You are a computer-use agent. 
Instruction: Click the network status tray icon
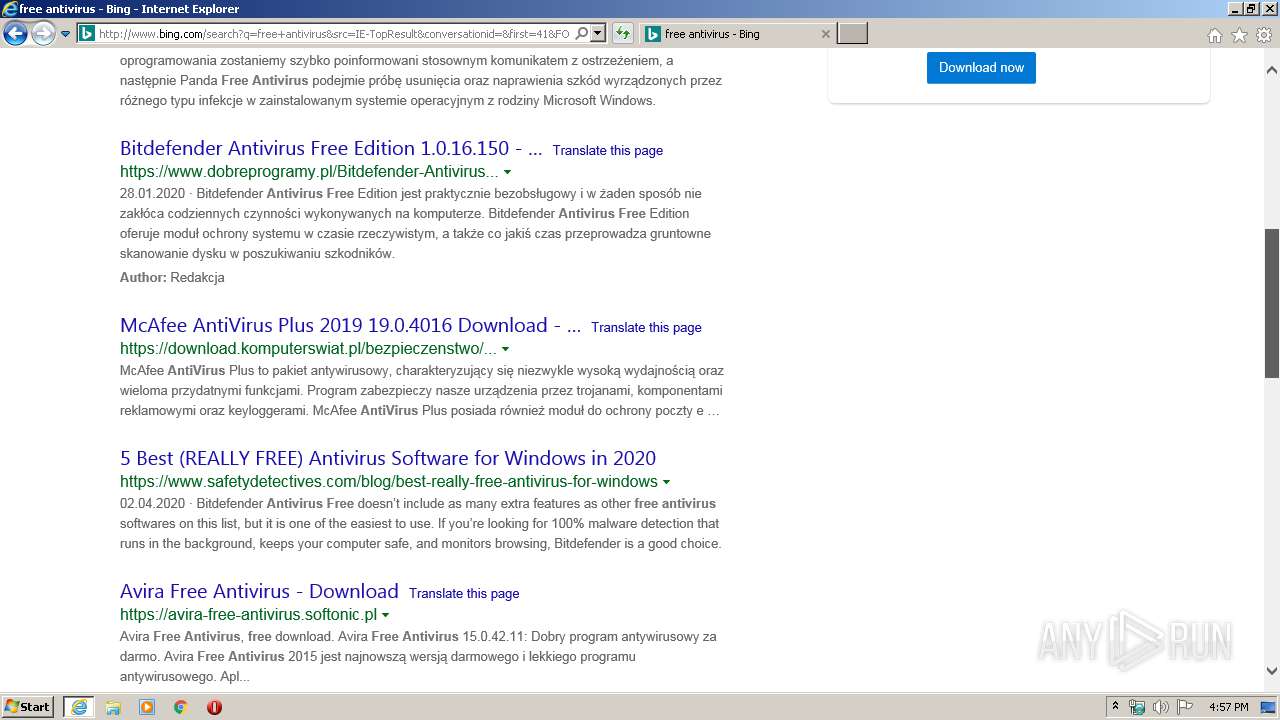coord(1137,707)
